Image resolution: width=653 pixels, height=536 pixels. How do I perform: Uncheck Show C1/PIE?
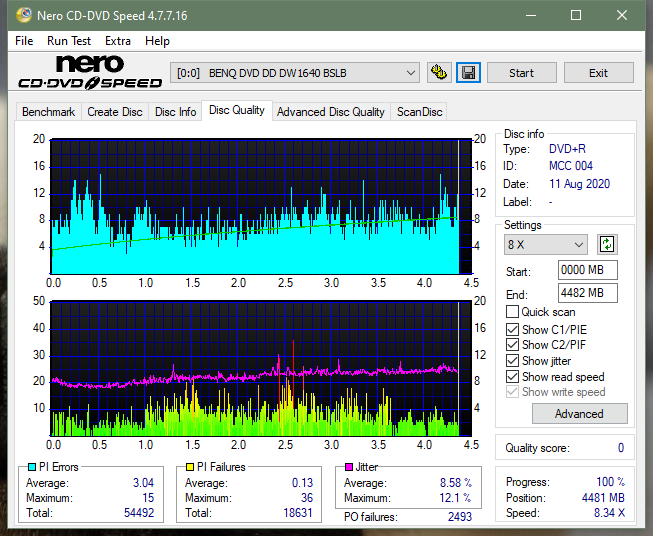512,329
